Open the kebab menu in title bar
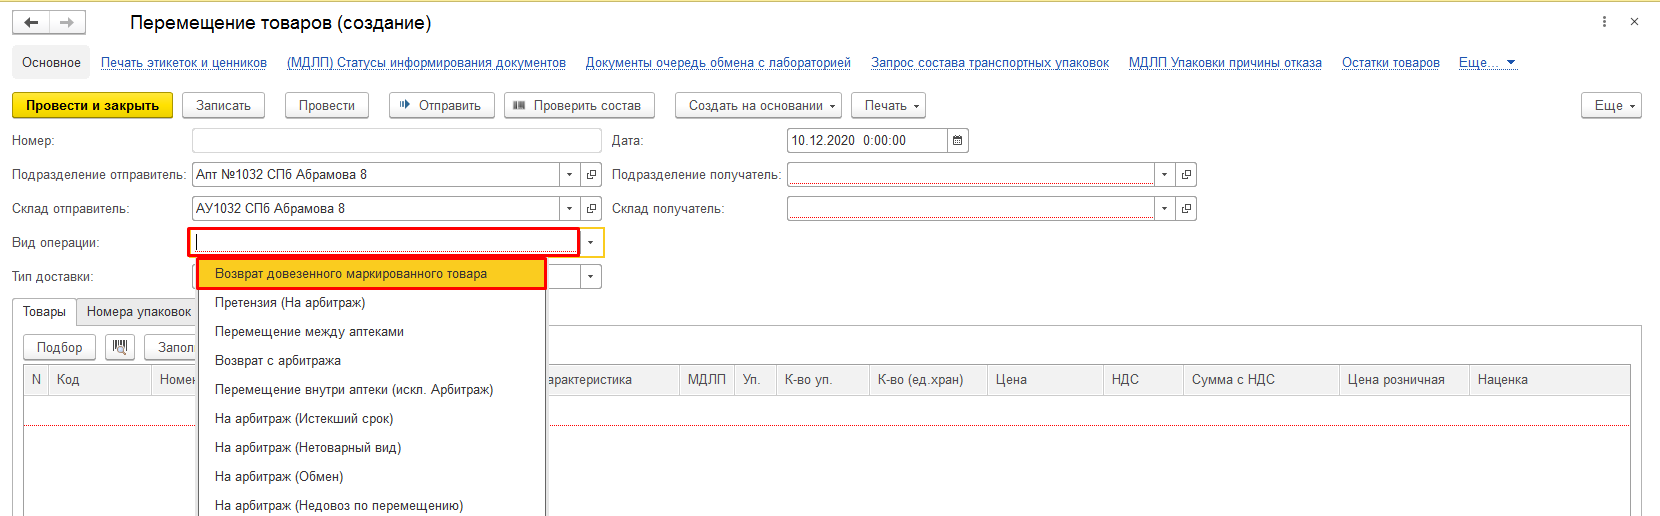1660x516 pixels. pos(1605,22)
